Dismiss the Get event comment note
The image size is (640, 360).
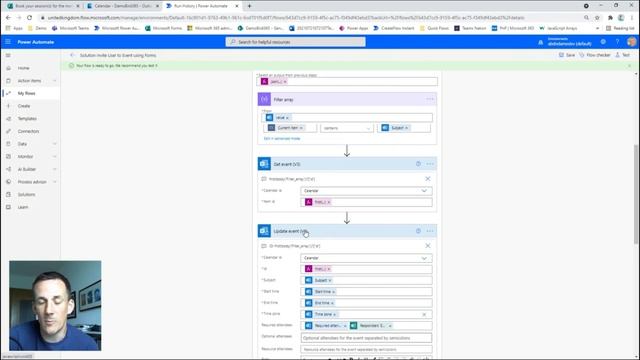[428, 179]
